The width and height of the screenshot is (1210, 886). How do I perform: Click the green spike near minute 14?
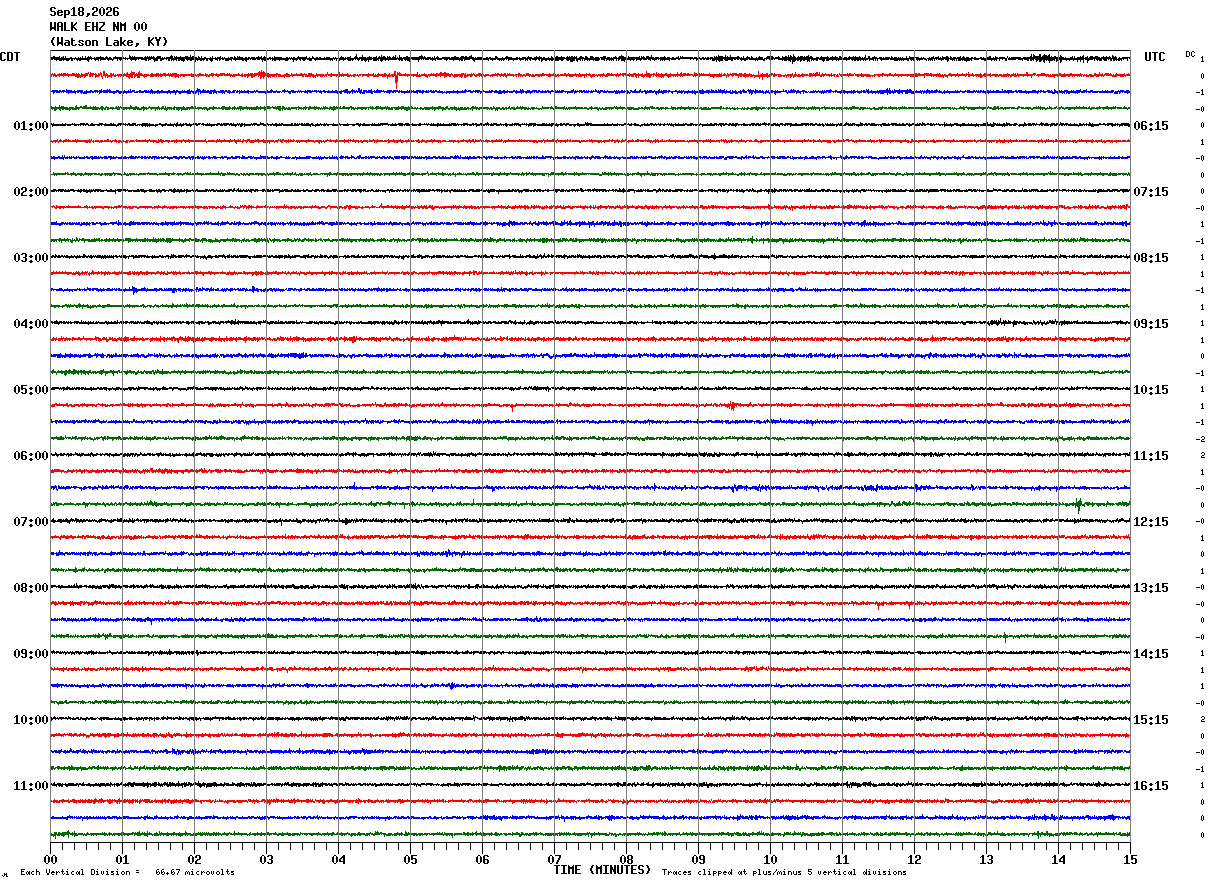coord(1078,505)
